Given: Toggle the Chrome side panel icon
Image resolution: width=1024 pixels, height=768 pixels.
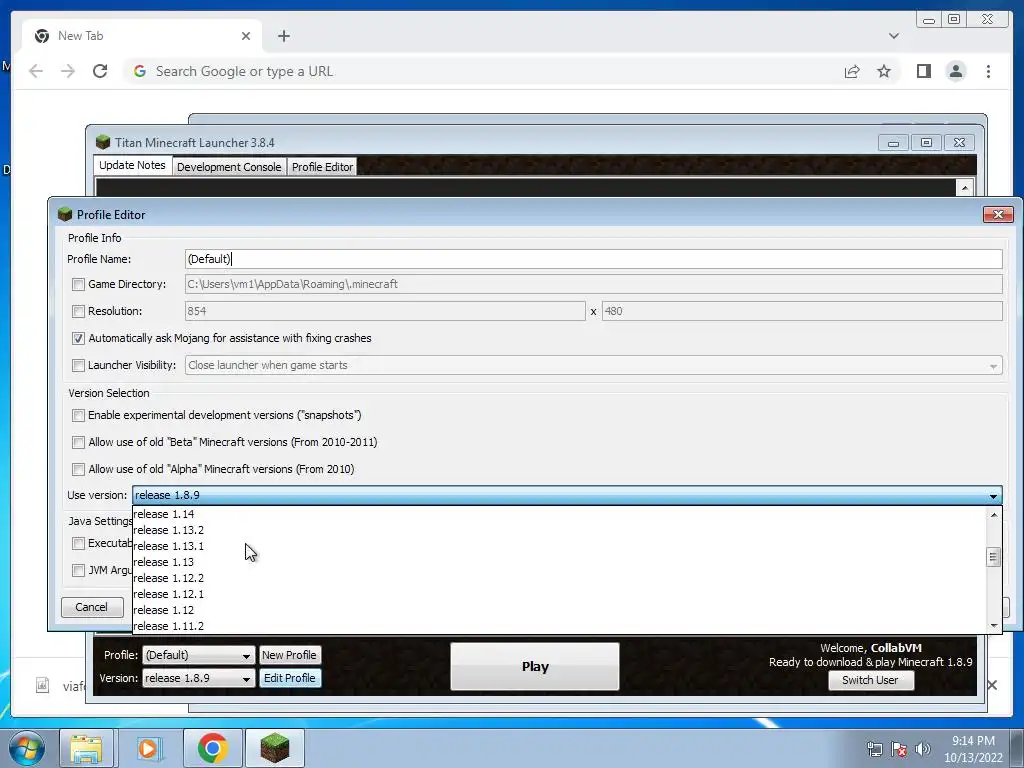Looking at the screenshot, I should tap(923, 71).
